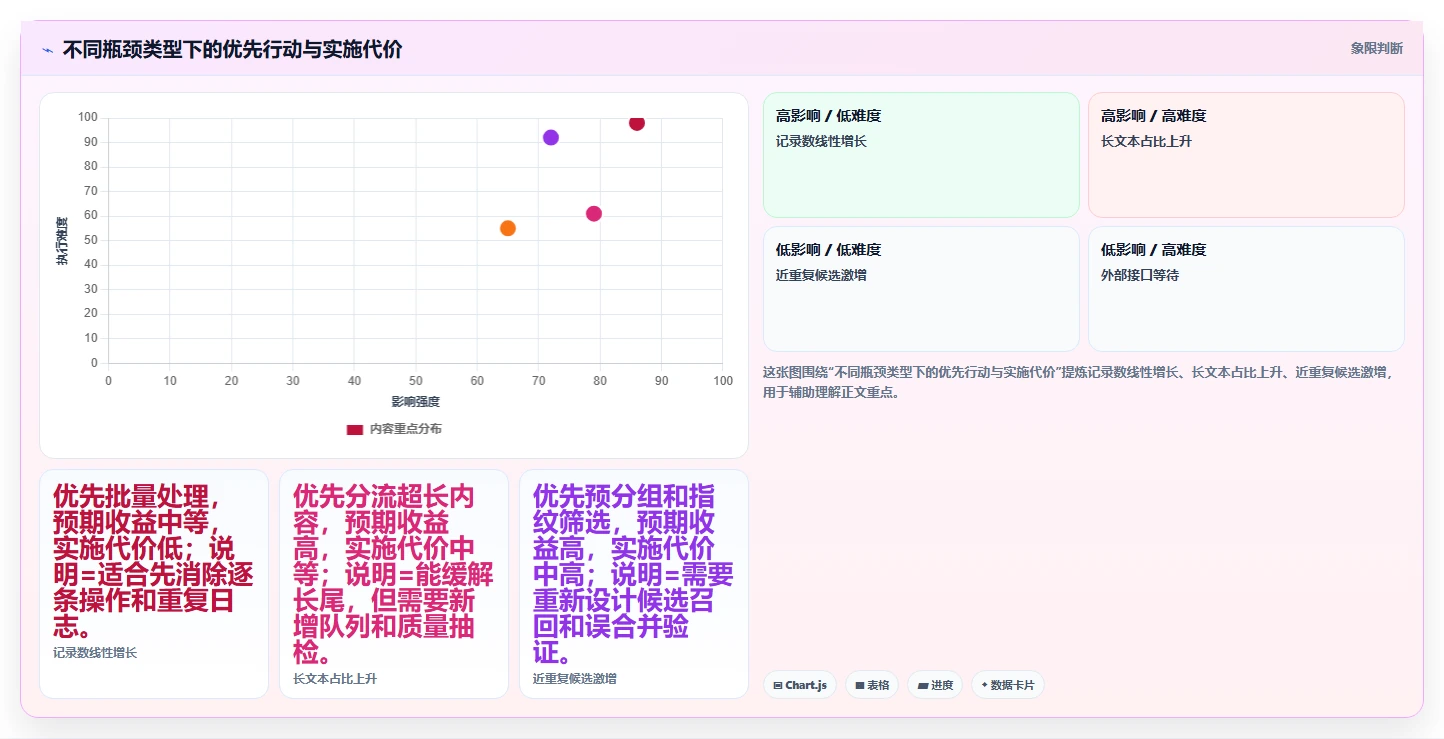
Task: Click 记录数线性增长 in the green quadrant
Action: pyautogui.click(x=821, y=142)
